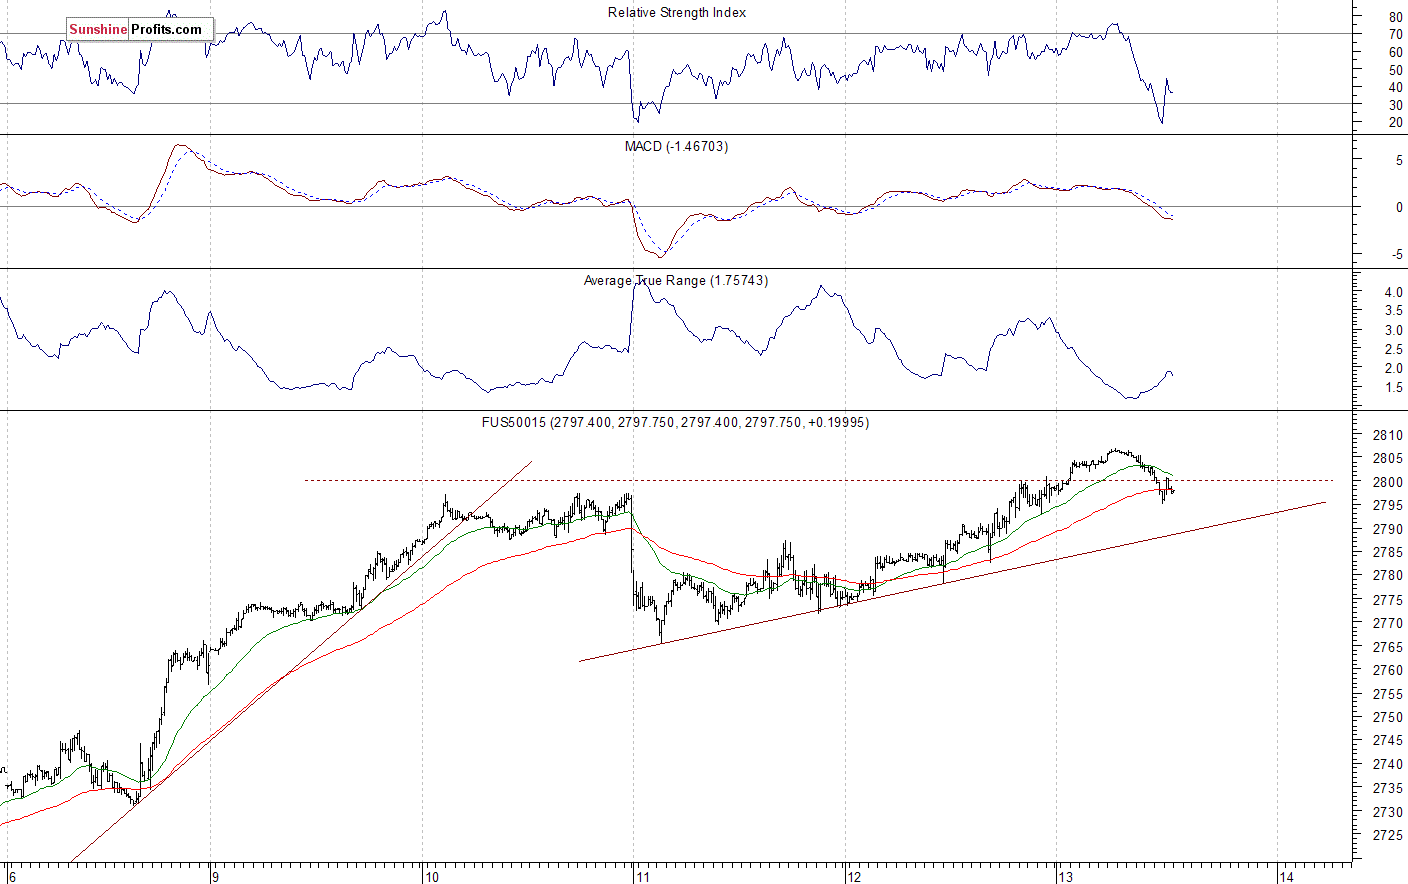1408x884 pixels.
Task: Click the ATR 1.5 scale value
Action: pos(1393,387)
